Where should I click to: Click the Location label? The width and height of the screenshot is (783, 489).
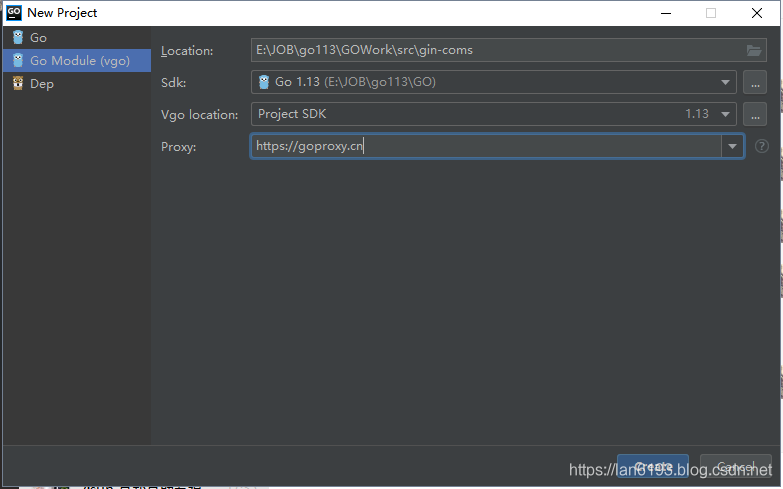[187, 51]
